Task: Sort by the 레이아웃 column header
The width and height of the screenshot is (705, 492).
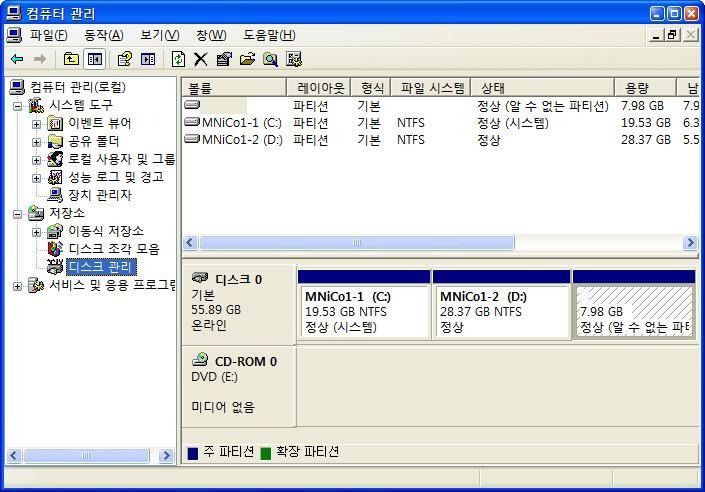Action: tap(318, 87)
